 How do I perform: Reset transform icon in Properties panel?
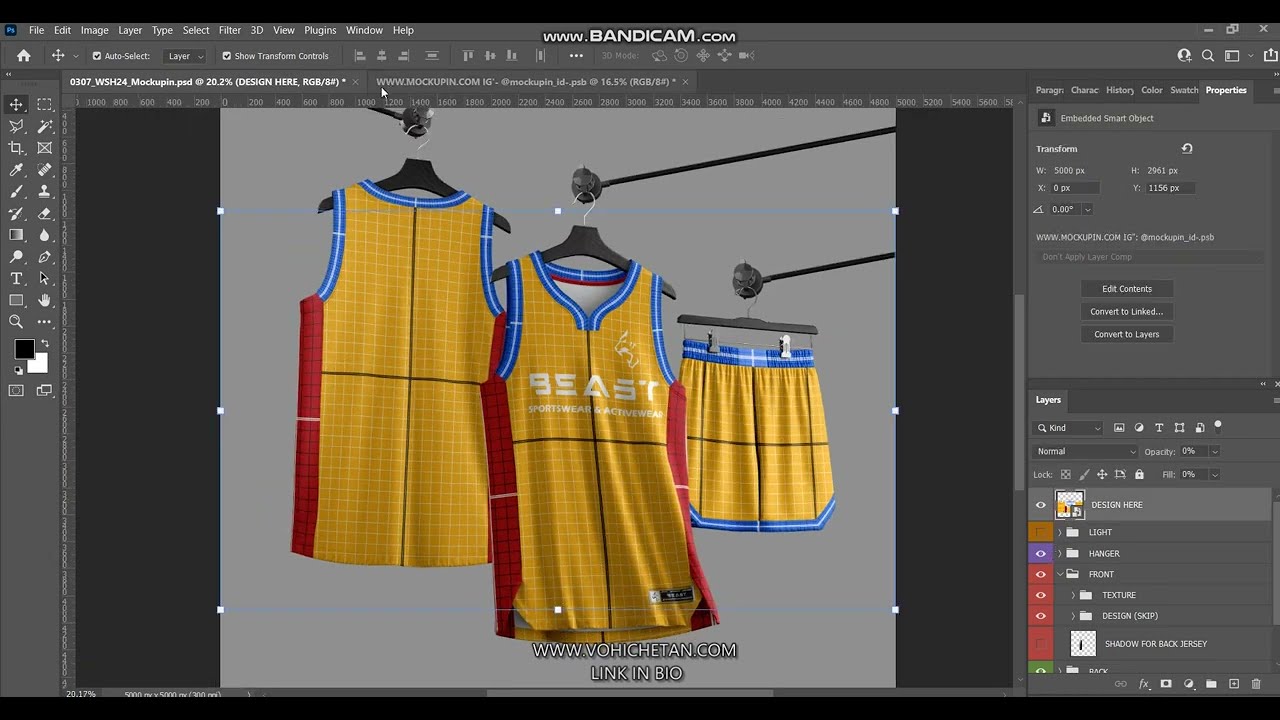tap(1187, 149)
